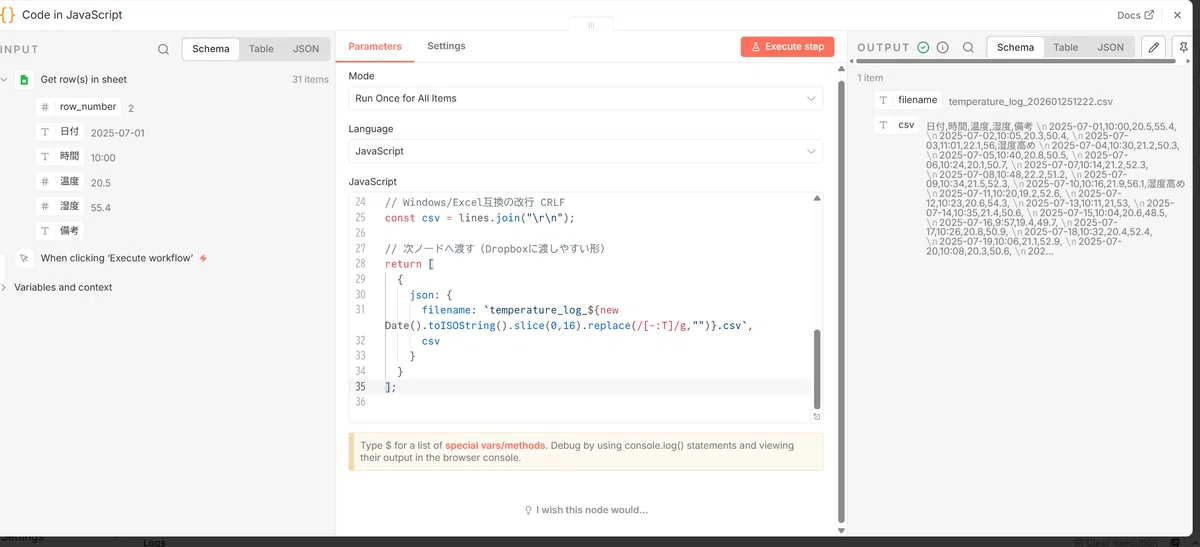Image resolution: width=1200 pixels, height=547 pixels.
Task: Click the code editor expand corner icon
Action: [817, 417]
